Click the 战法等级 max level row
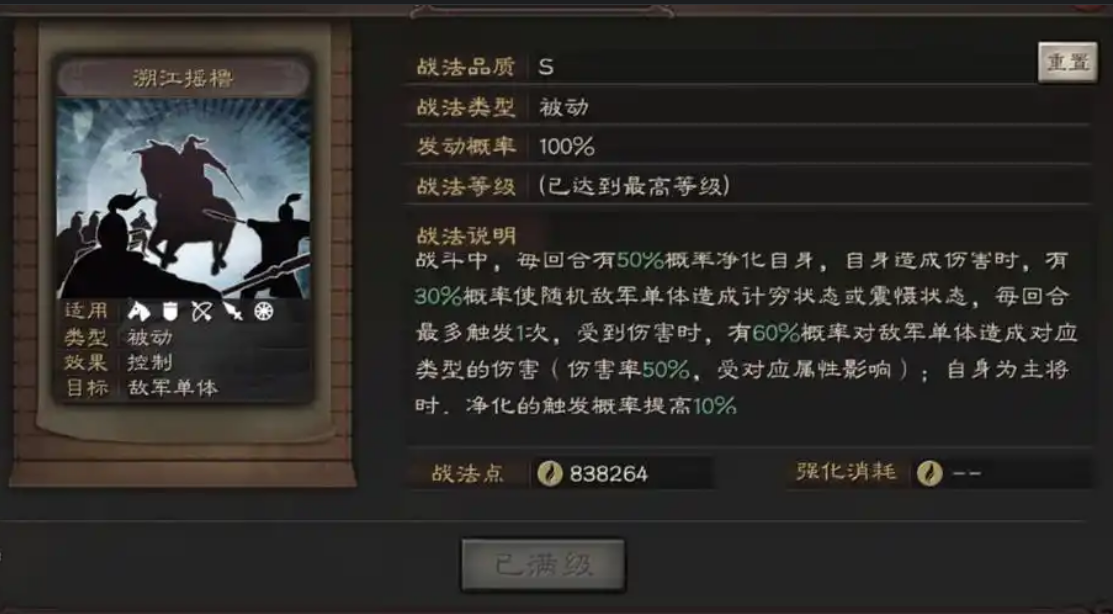Image resolution: width=1113 pixels, height=614 pixels. [x=747, y=186]
